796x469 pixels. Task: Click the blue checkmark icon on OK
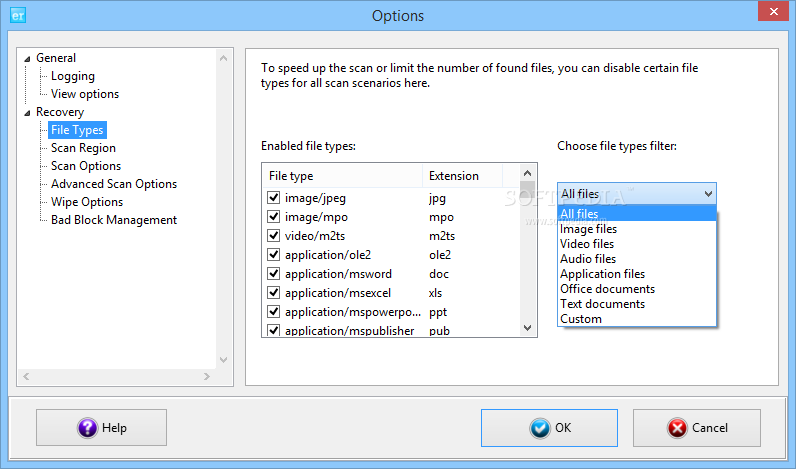coord(541,428)
